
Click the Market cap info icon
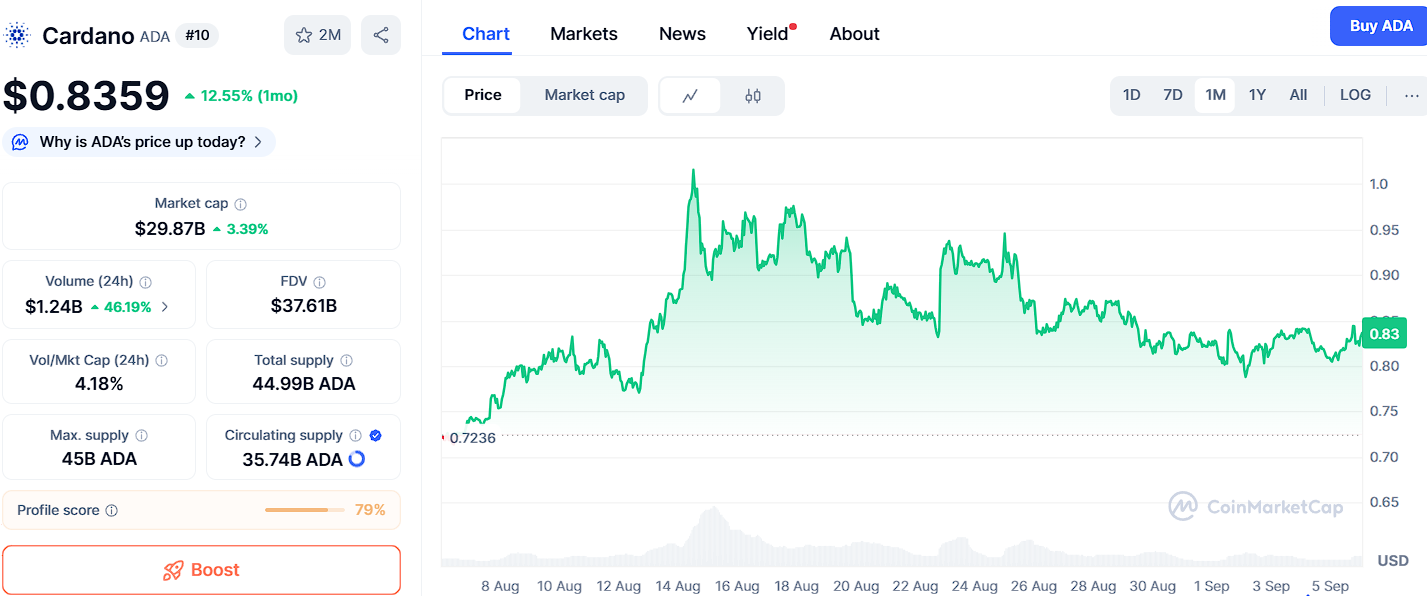(240, 204)
